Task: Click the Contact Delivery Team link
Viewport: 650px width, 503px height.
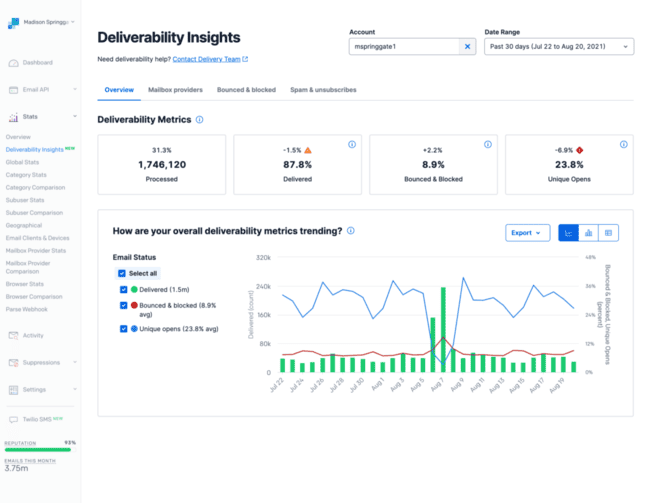Action: pos(207,59)
